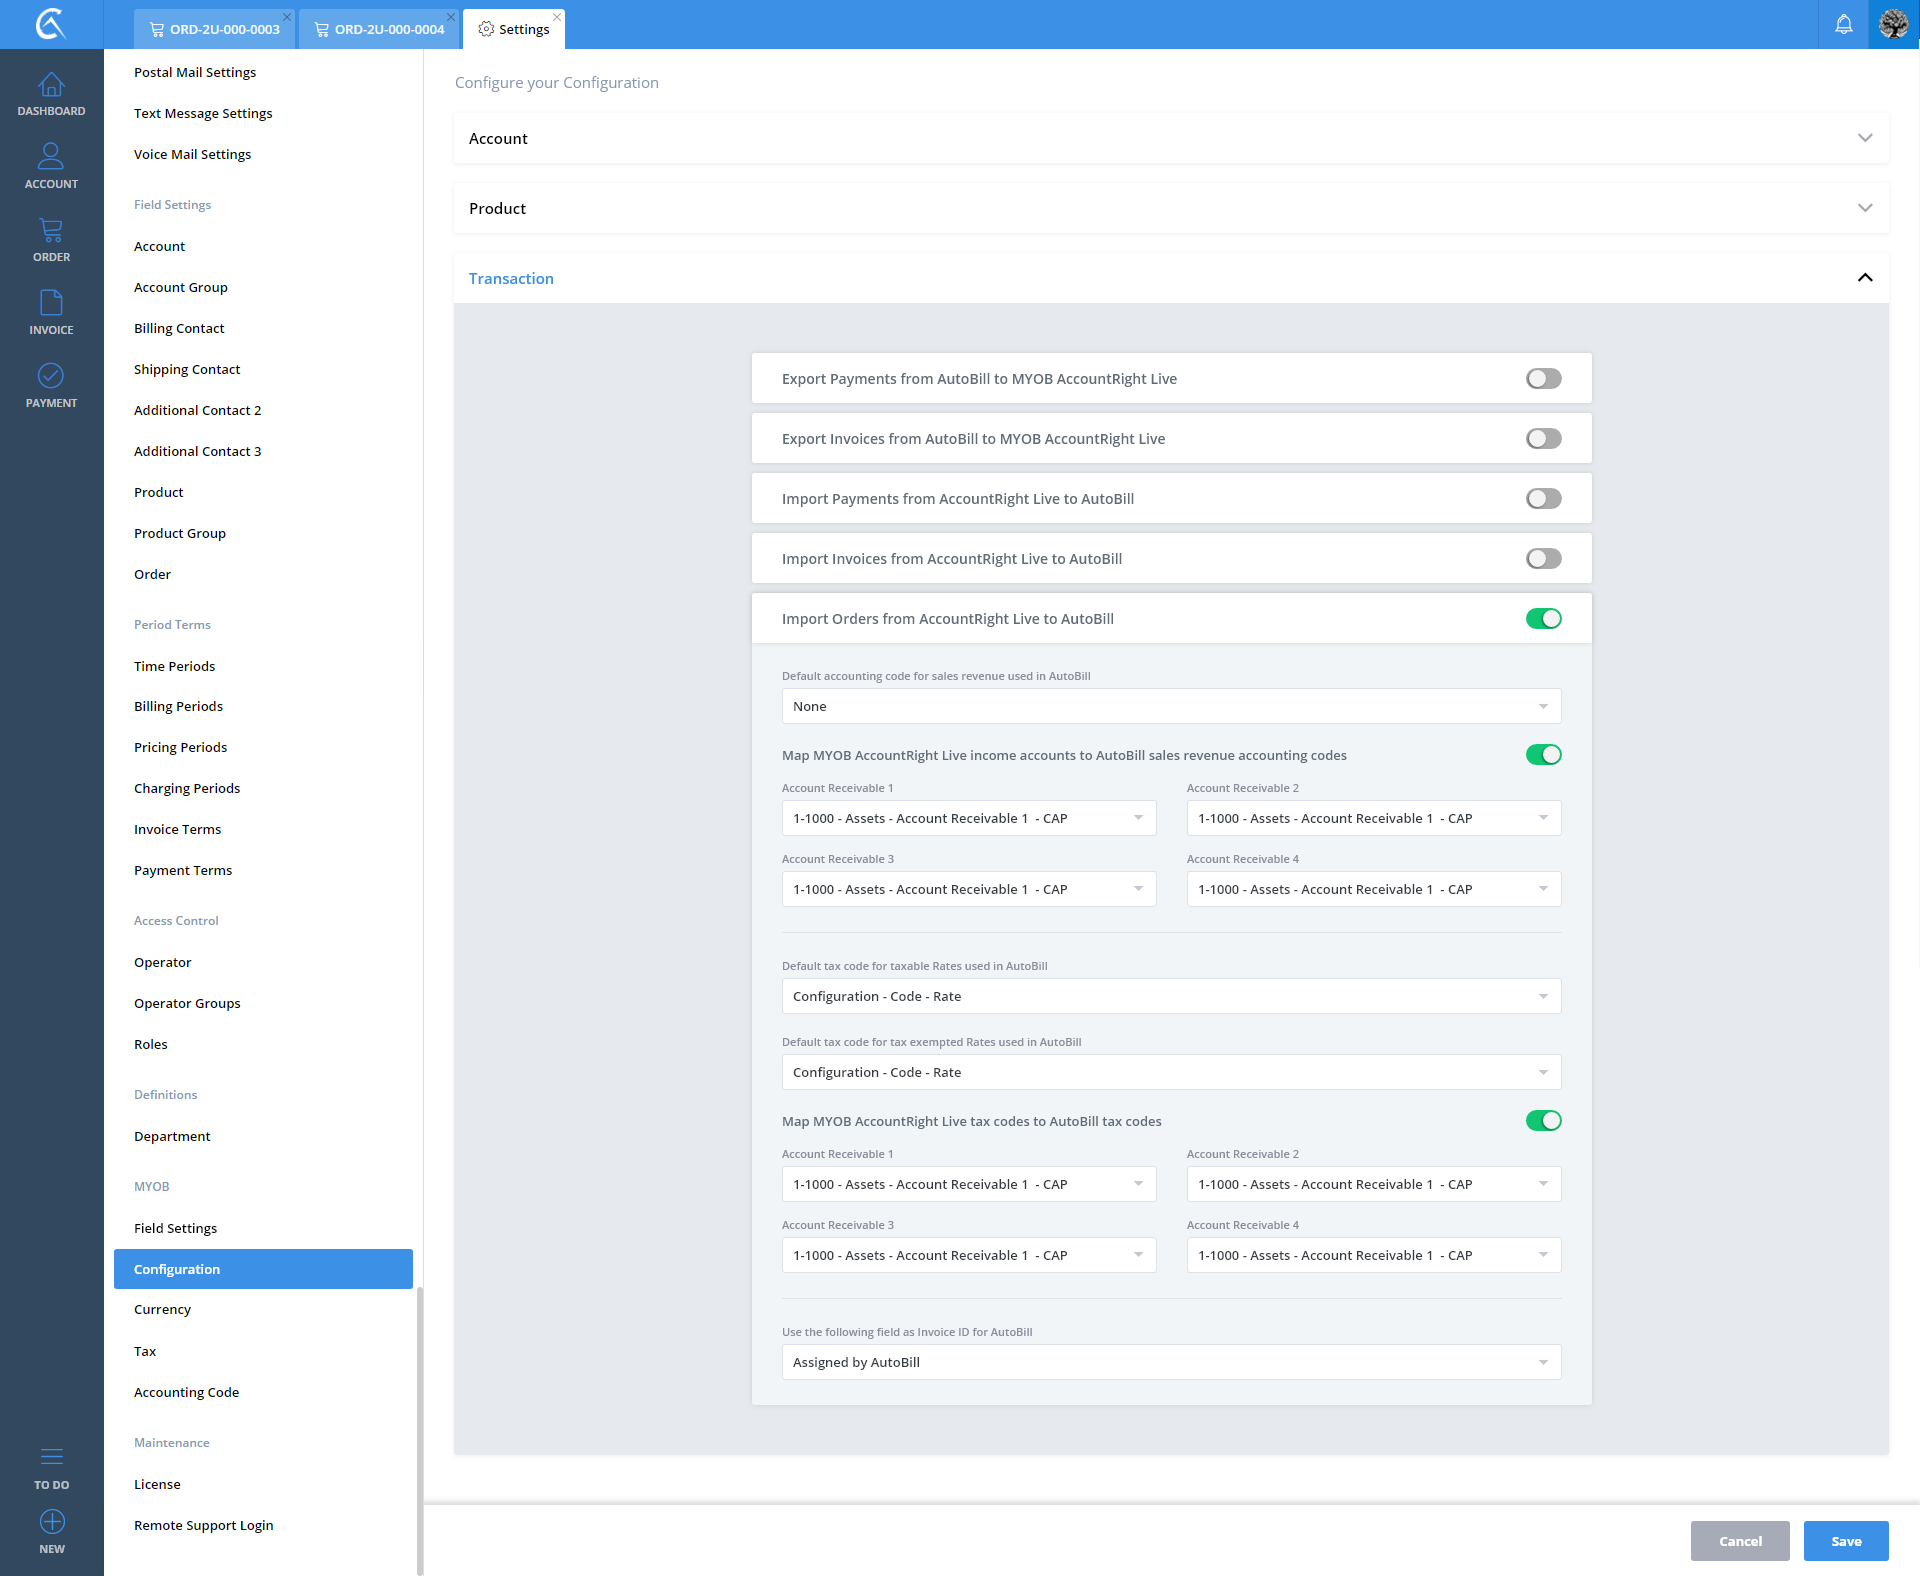Select Accounting Code in settings menu

pyautogui.click(x=186, y=1392)
